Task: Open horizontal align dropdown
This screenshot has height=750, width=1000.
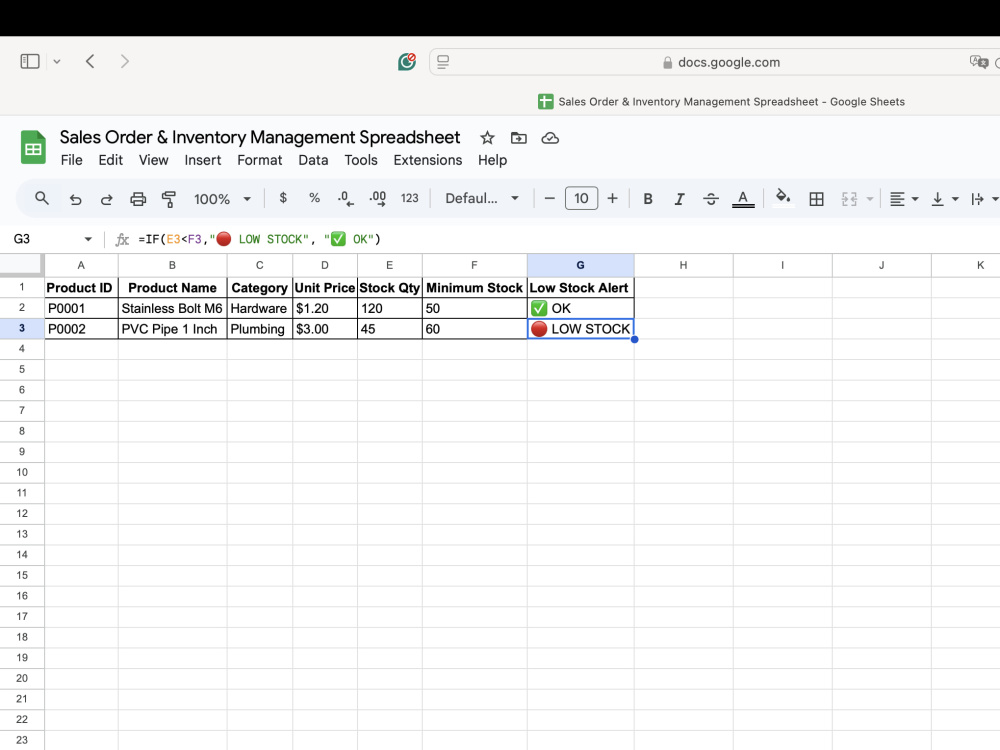Action: click(904, 199)
